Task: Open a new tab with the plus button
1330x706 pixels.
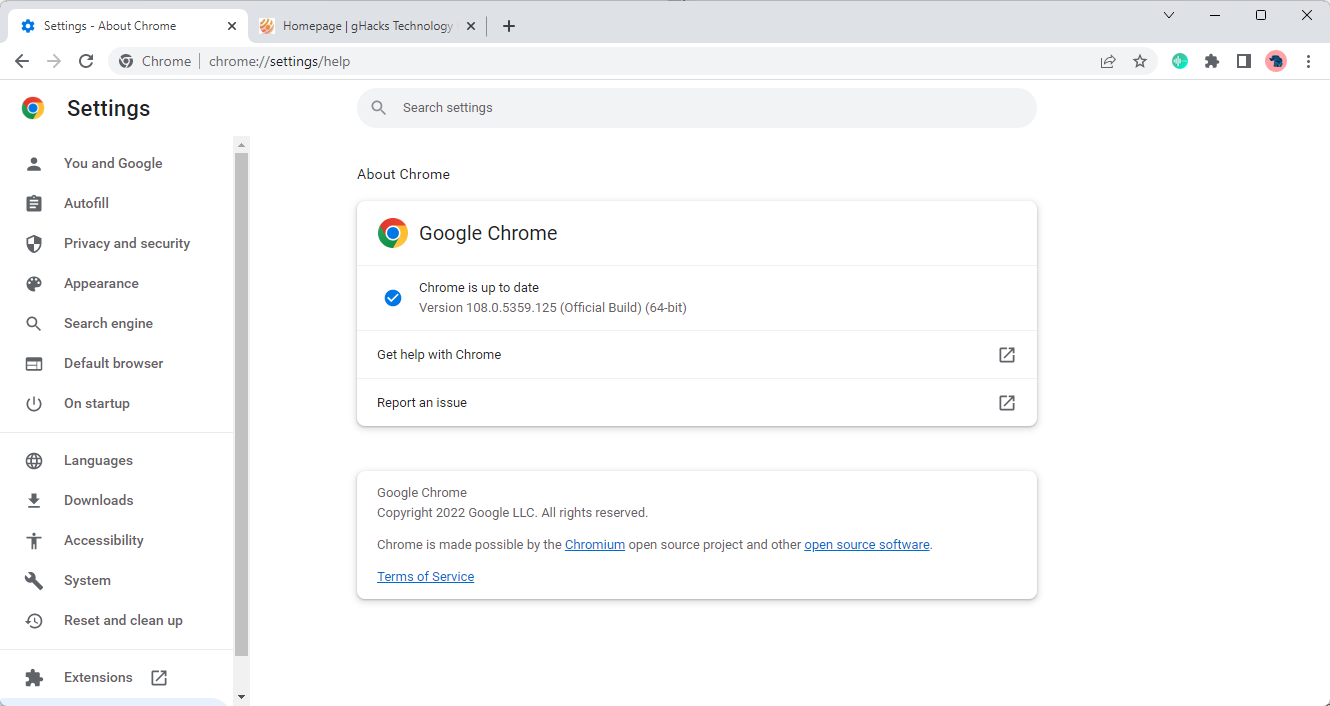Action: (x=509, y=26)
